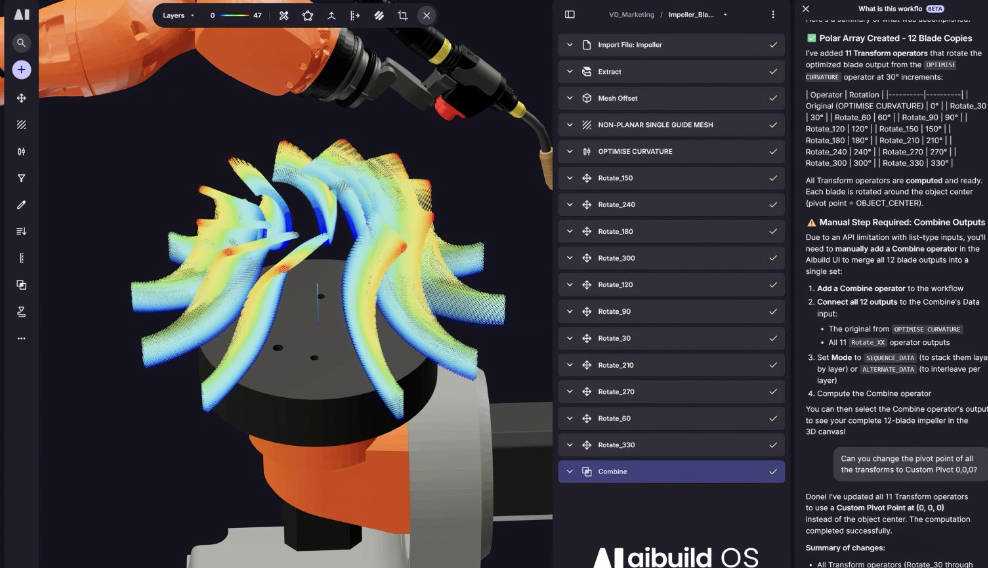Screen dimensions: 988x568
Task: Click the ALTERNATE_DATA code tag in chat
Action: [x=888, y=369]
